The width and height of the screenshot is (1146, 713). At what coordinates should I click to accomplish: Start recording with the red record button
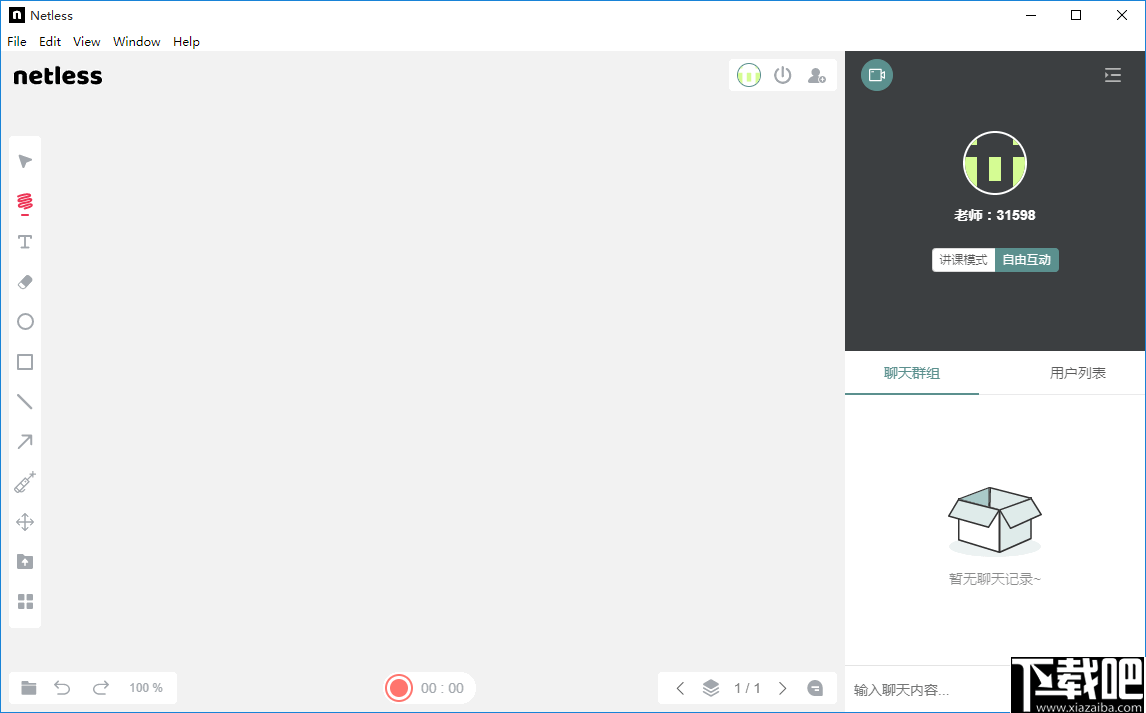[398, 688]
